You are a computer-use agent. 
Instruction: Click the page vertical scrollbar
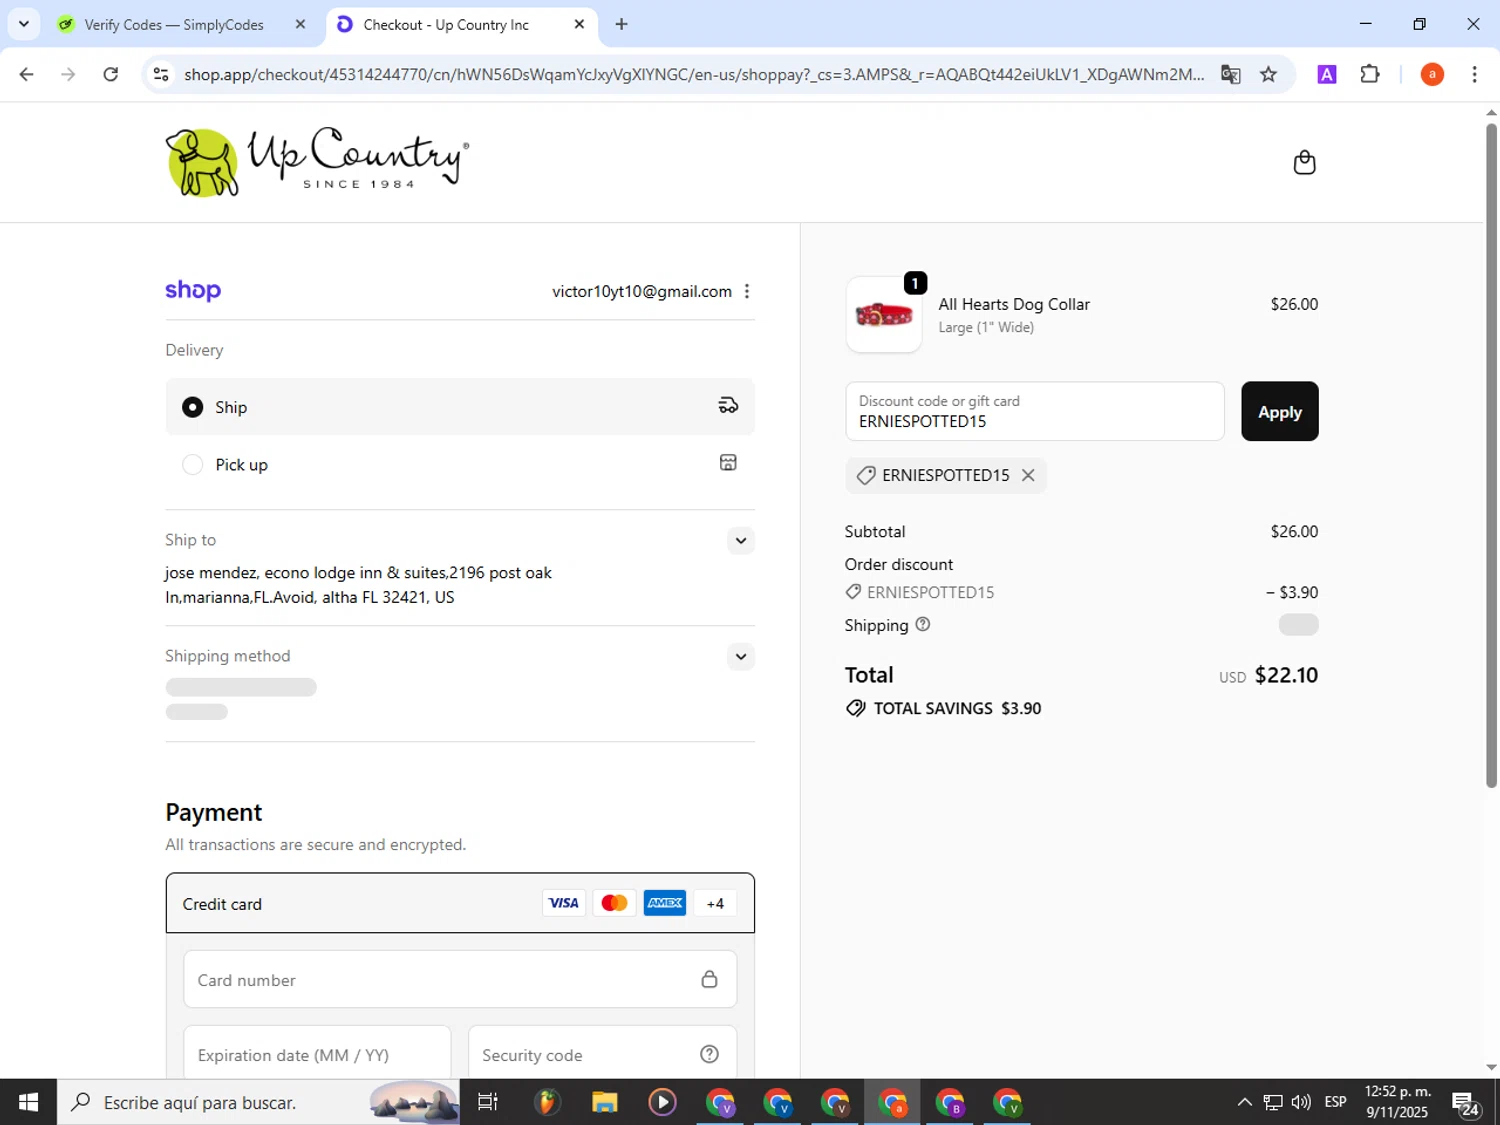click(x=1491, y=455)
